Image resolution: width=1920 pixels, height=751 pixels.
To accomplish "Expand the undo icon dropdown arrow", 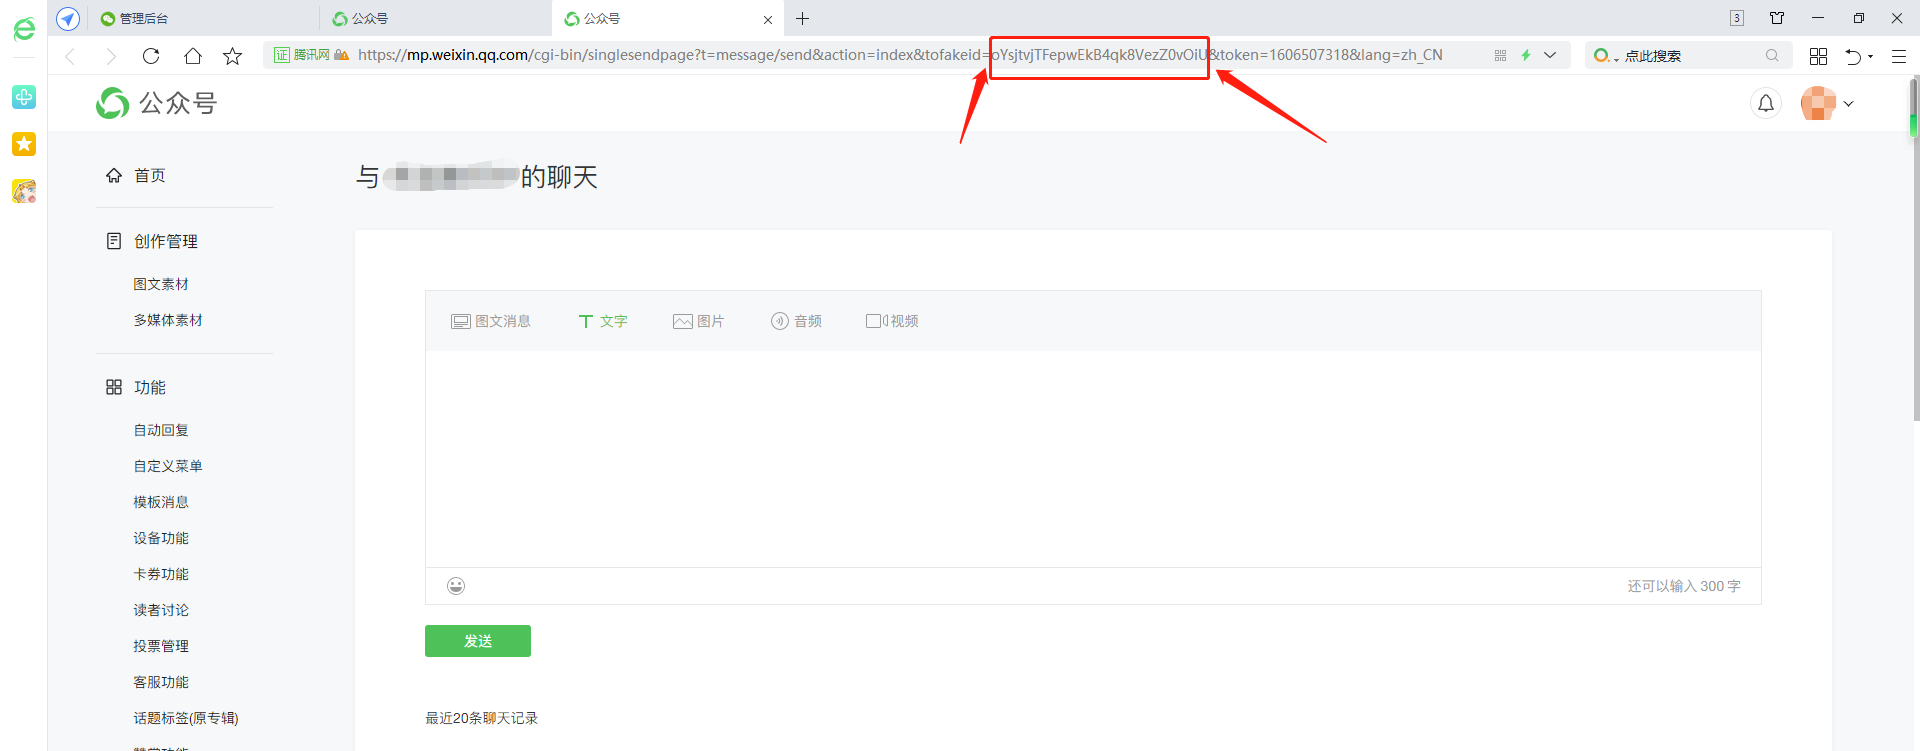I will point(1871,56).
